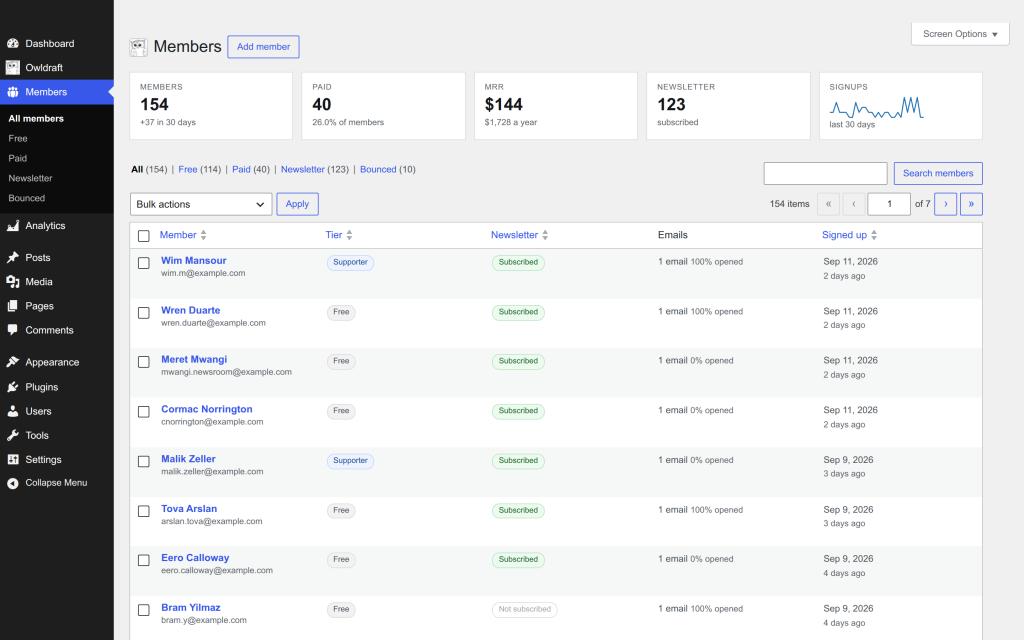This screenshot has height=640, width=1024.
Task: Open Bram Yilmaz's member profile
Action: [x=191, y=608]
